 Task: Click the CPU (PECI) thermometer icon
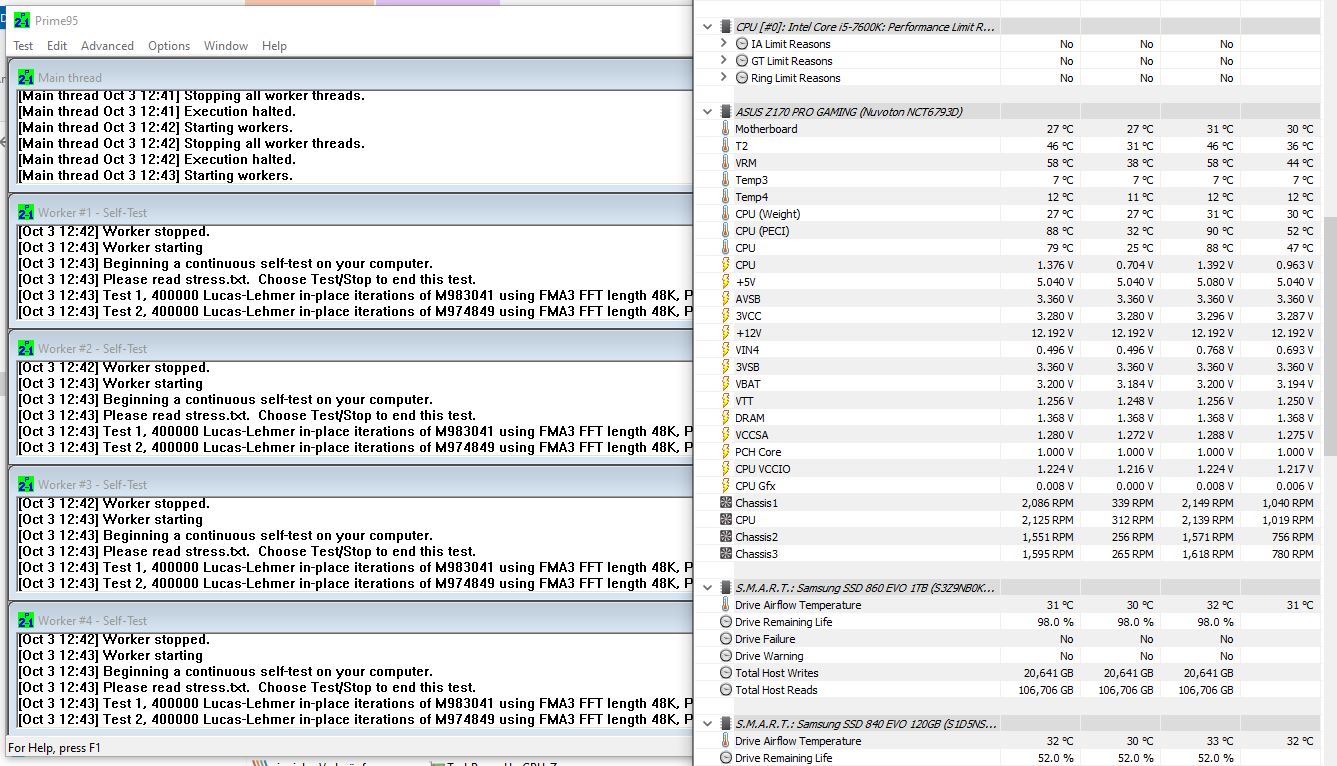tap(726, 231)
